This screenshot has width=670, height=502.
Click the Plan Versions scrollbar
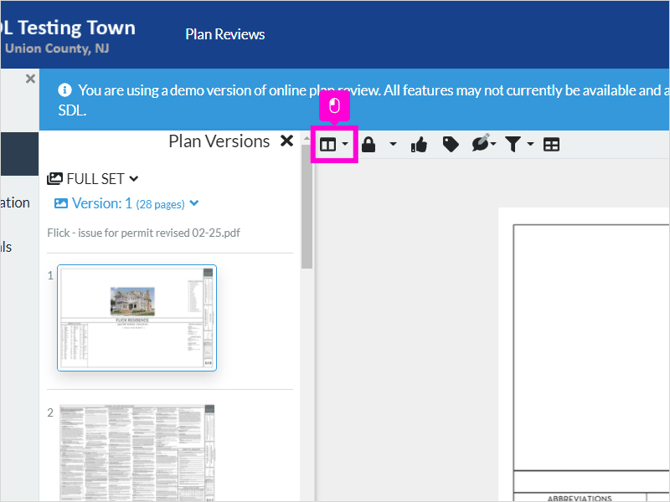click(306, 207)
